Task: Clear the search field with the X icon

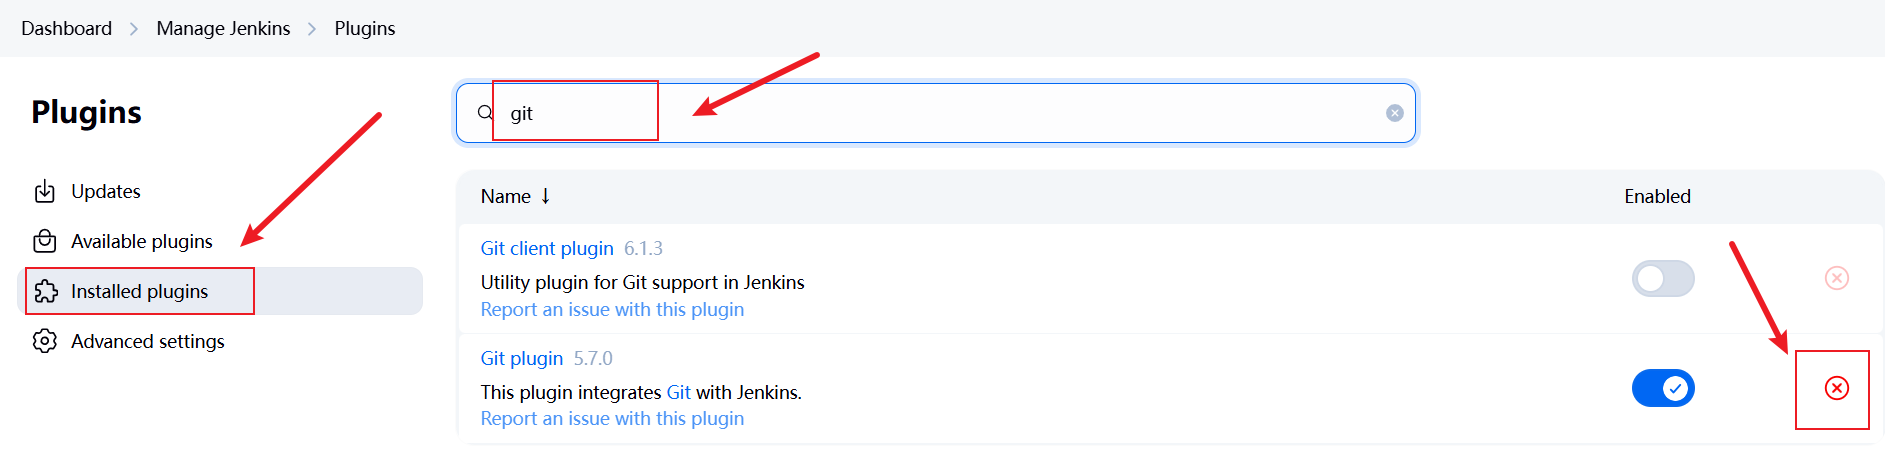Action: click(1395, 113)
